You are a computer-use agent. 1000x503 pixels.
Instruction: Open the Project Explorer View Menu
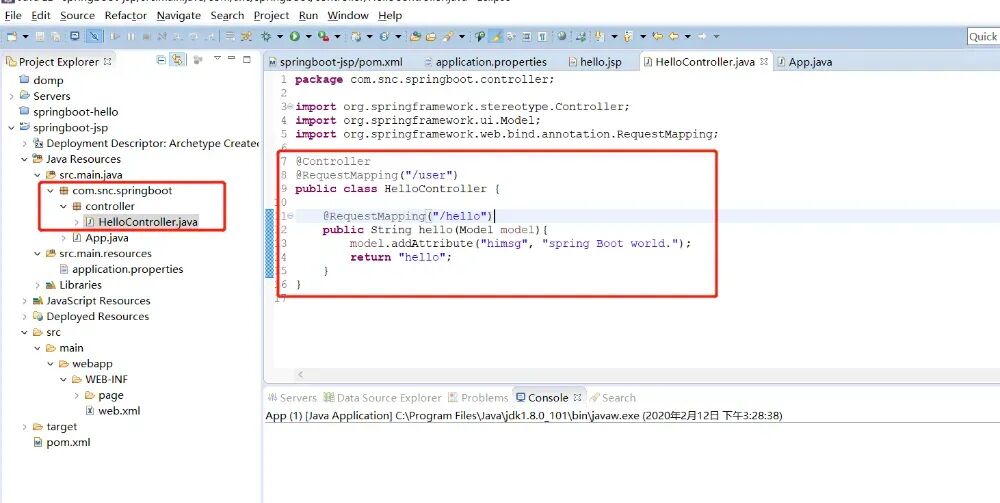(x=217, y=58)
